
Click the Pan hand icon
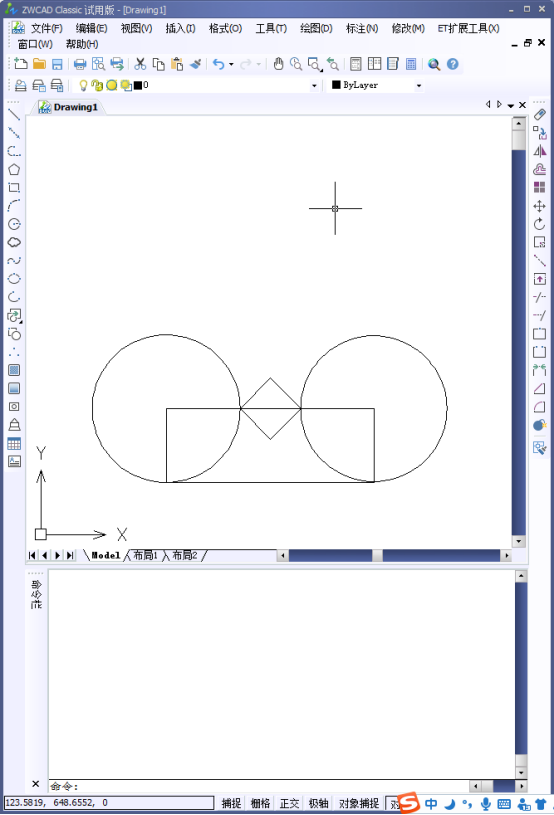(279, 64)
